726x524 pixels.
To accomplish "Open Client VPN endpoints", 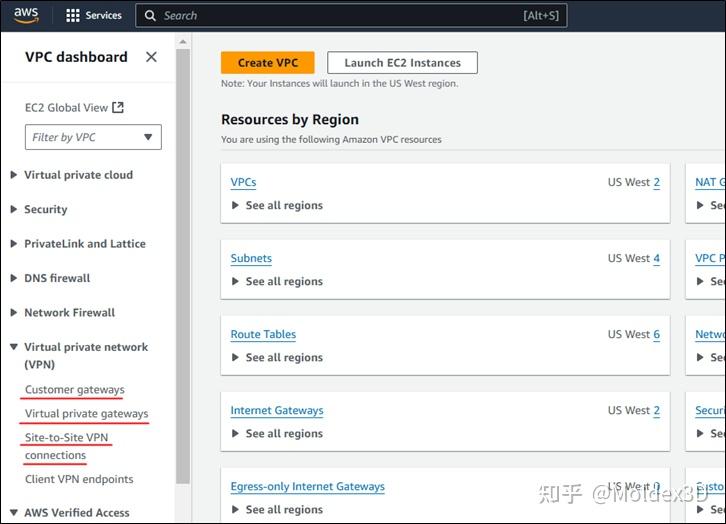I will pos(79,479).
